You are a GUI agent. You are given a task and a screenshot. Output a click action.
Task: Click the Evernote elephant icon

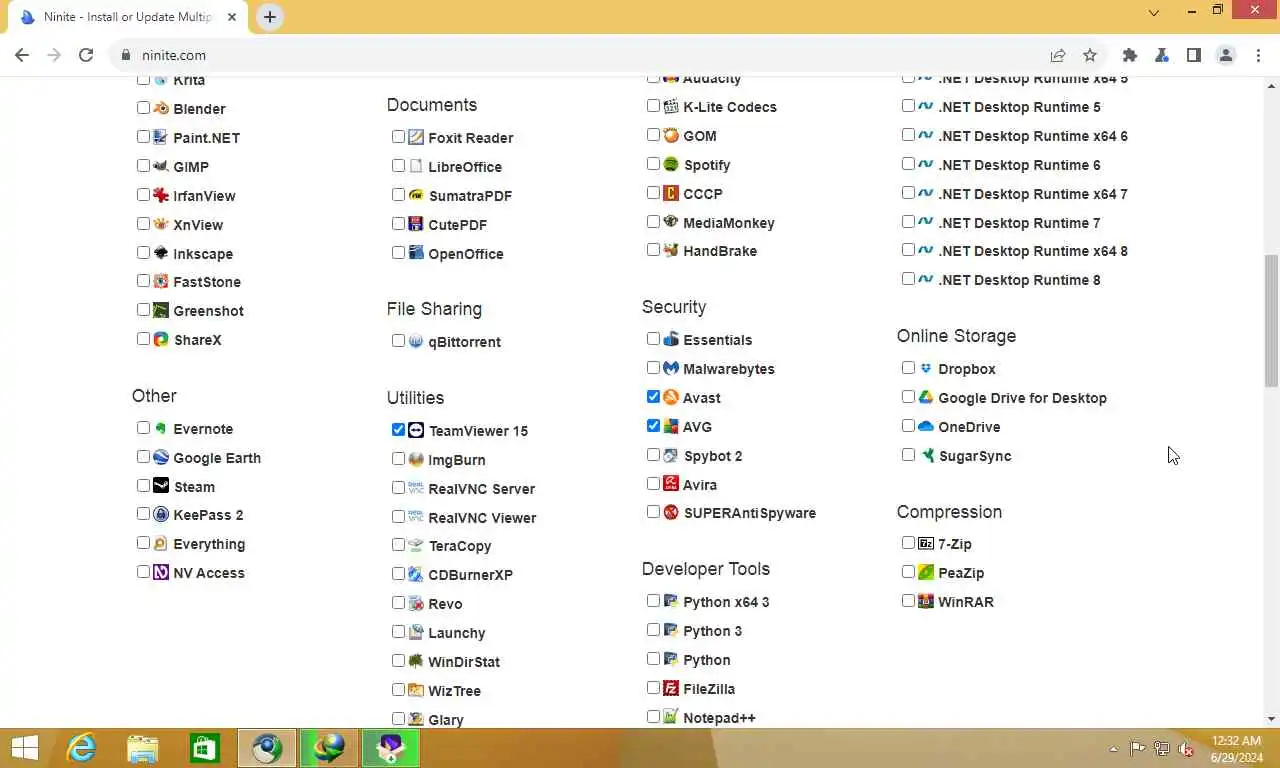pyautogui.click(x=160, y=428)
